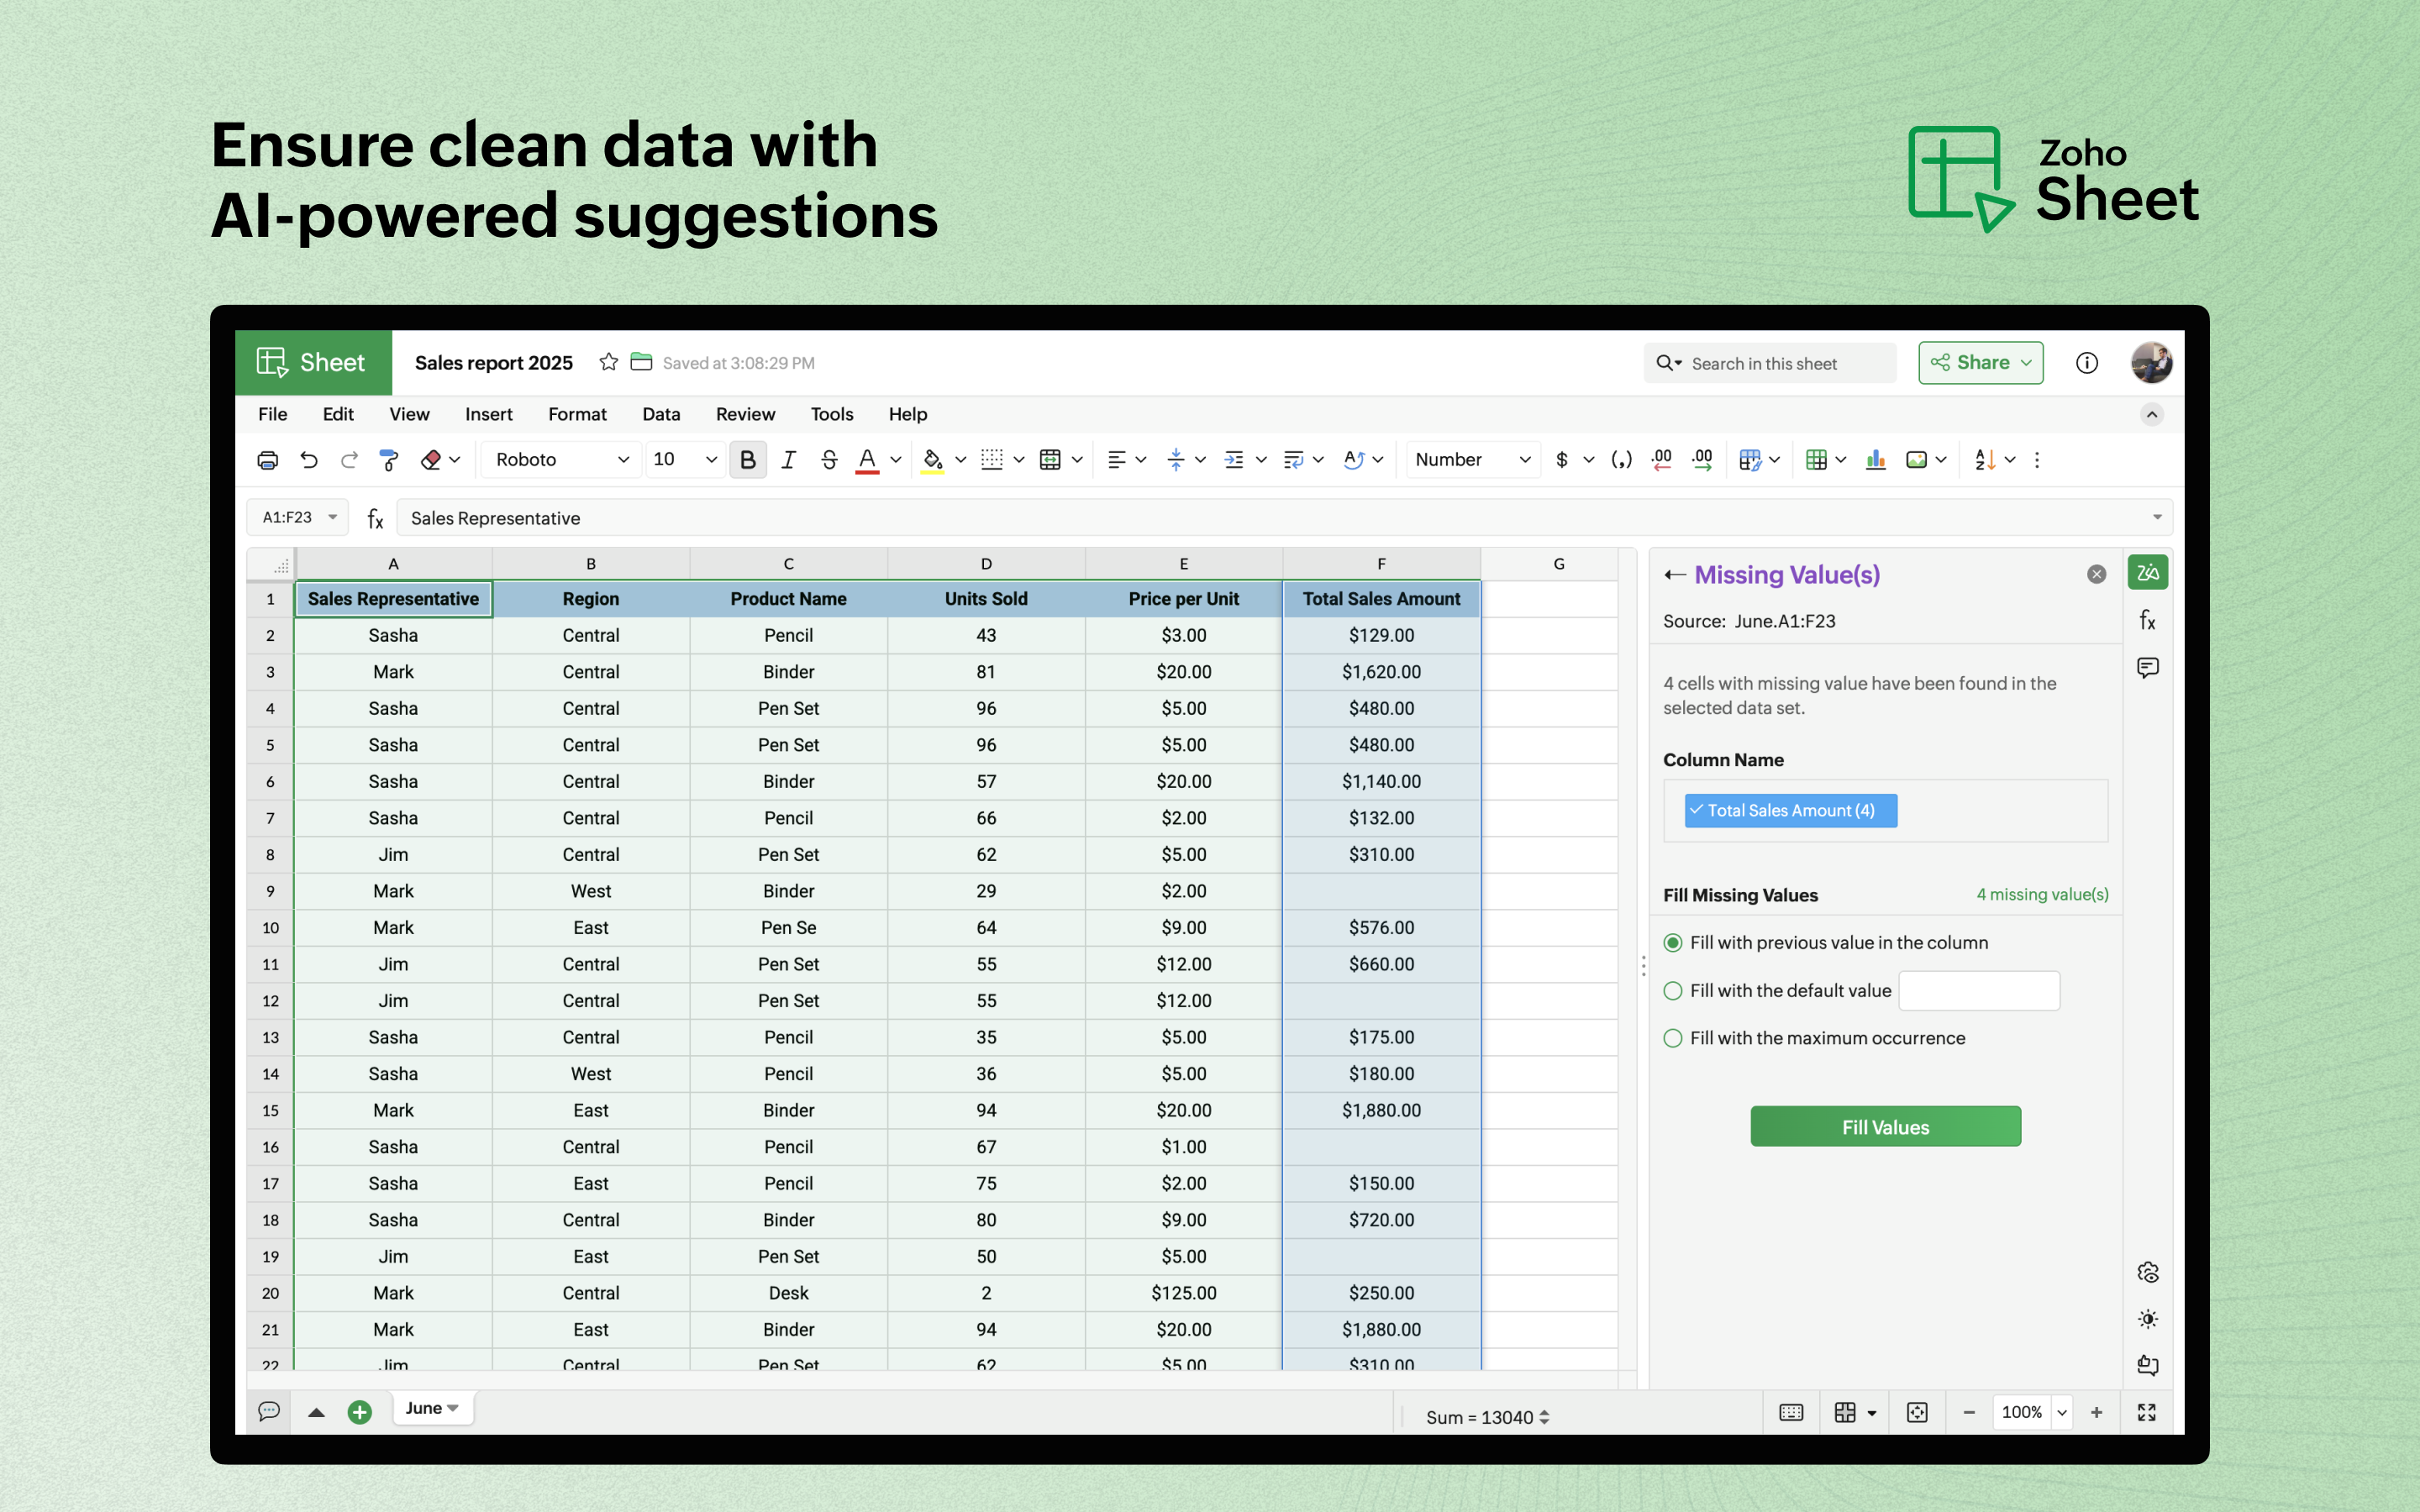Open the Data menu
Viewport: 2420px width, 1512px height.
pos(660,414)
